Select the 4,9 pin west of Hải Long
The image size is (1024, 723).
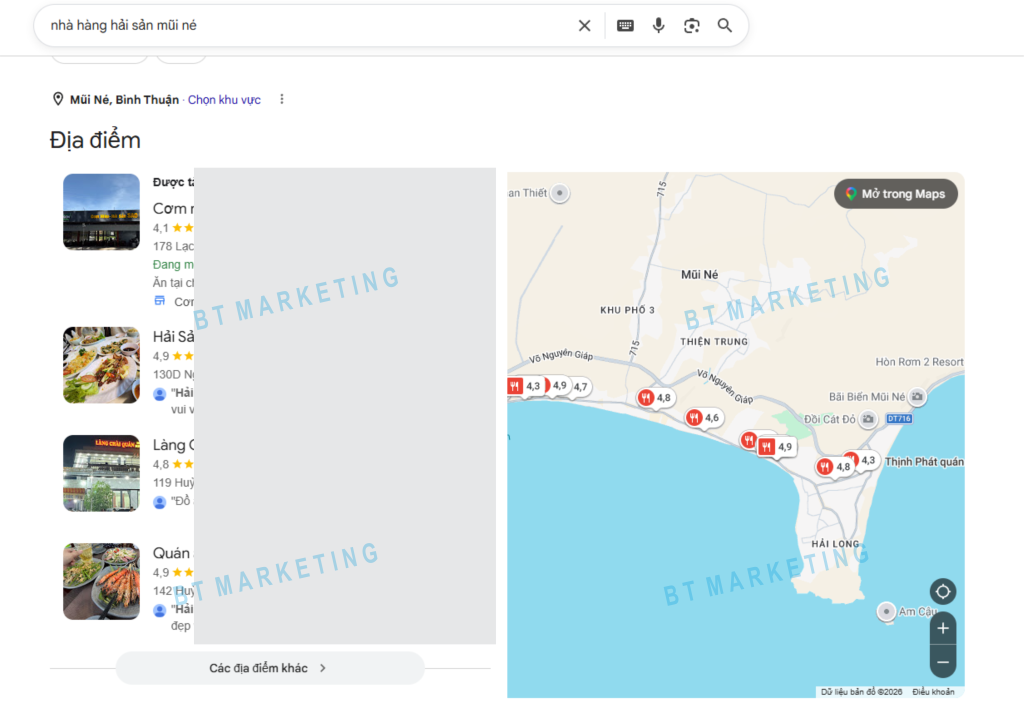[776, 447]
